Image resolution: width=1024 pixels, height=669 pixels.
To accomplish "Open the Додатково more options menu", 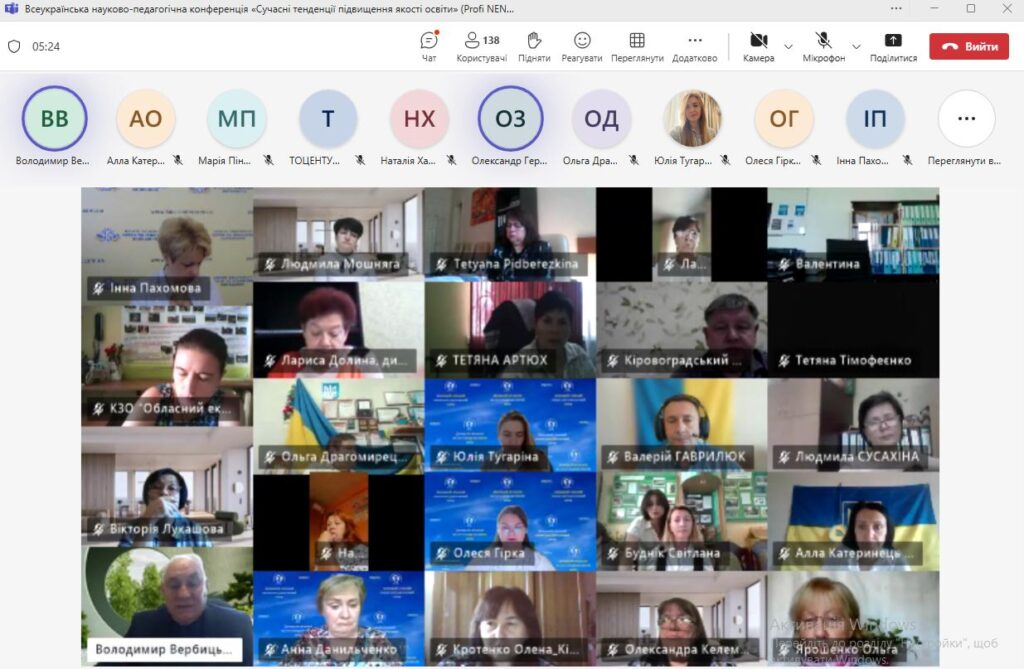I will (x=695, y=46).
